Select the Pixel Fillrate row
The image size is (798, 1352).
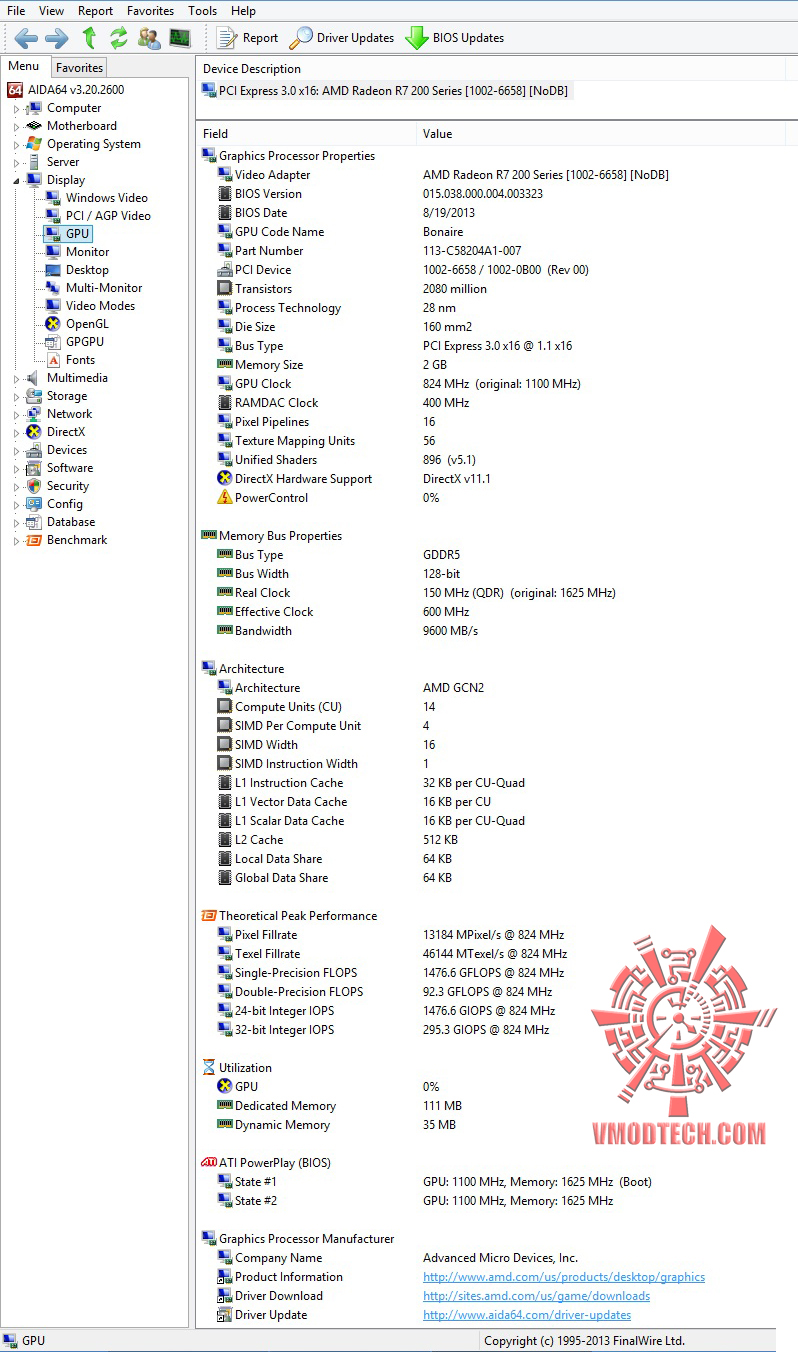[x=497, y=935]
